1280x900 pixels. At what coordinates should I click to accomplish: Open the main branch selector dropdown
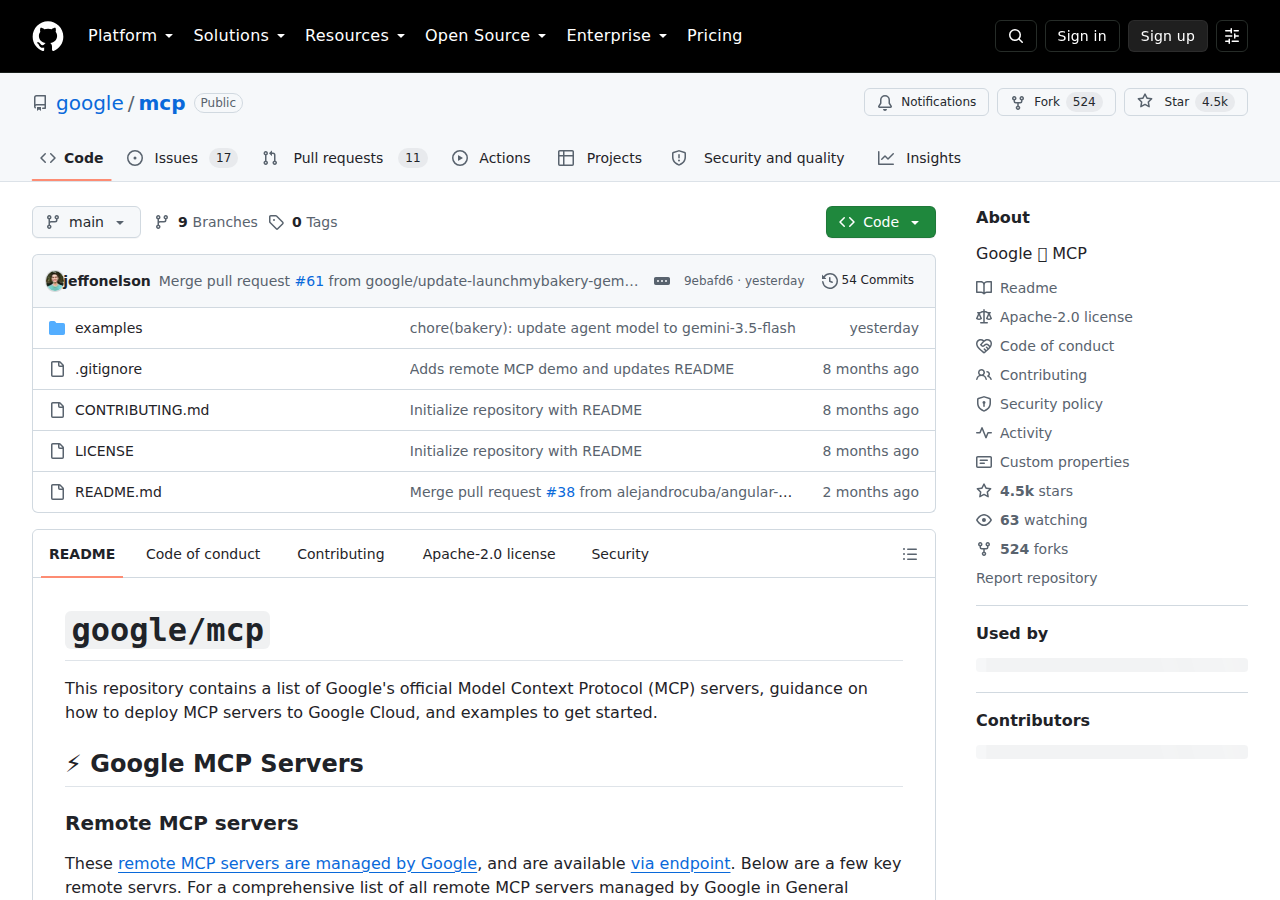tap(86, 222)
